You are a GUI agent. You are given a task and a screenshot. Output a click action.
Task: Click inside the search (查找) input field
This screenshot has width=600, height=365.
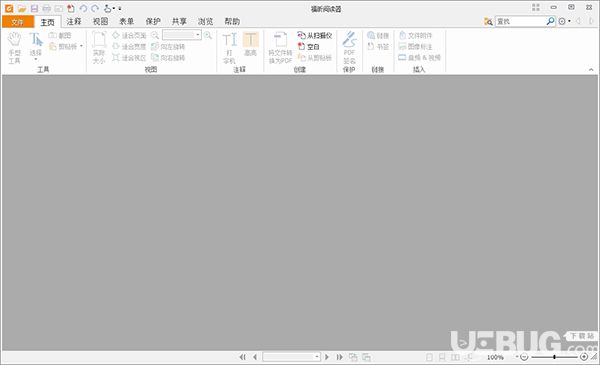(x=521, y=21)
